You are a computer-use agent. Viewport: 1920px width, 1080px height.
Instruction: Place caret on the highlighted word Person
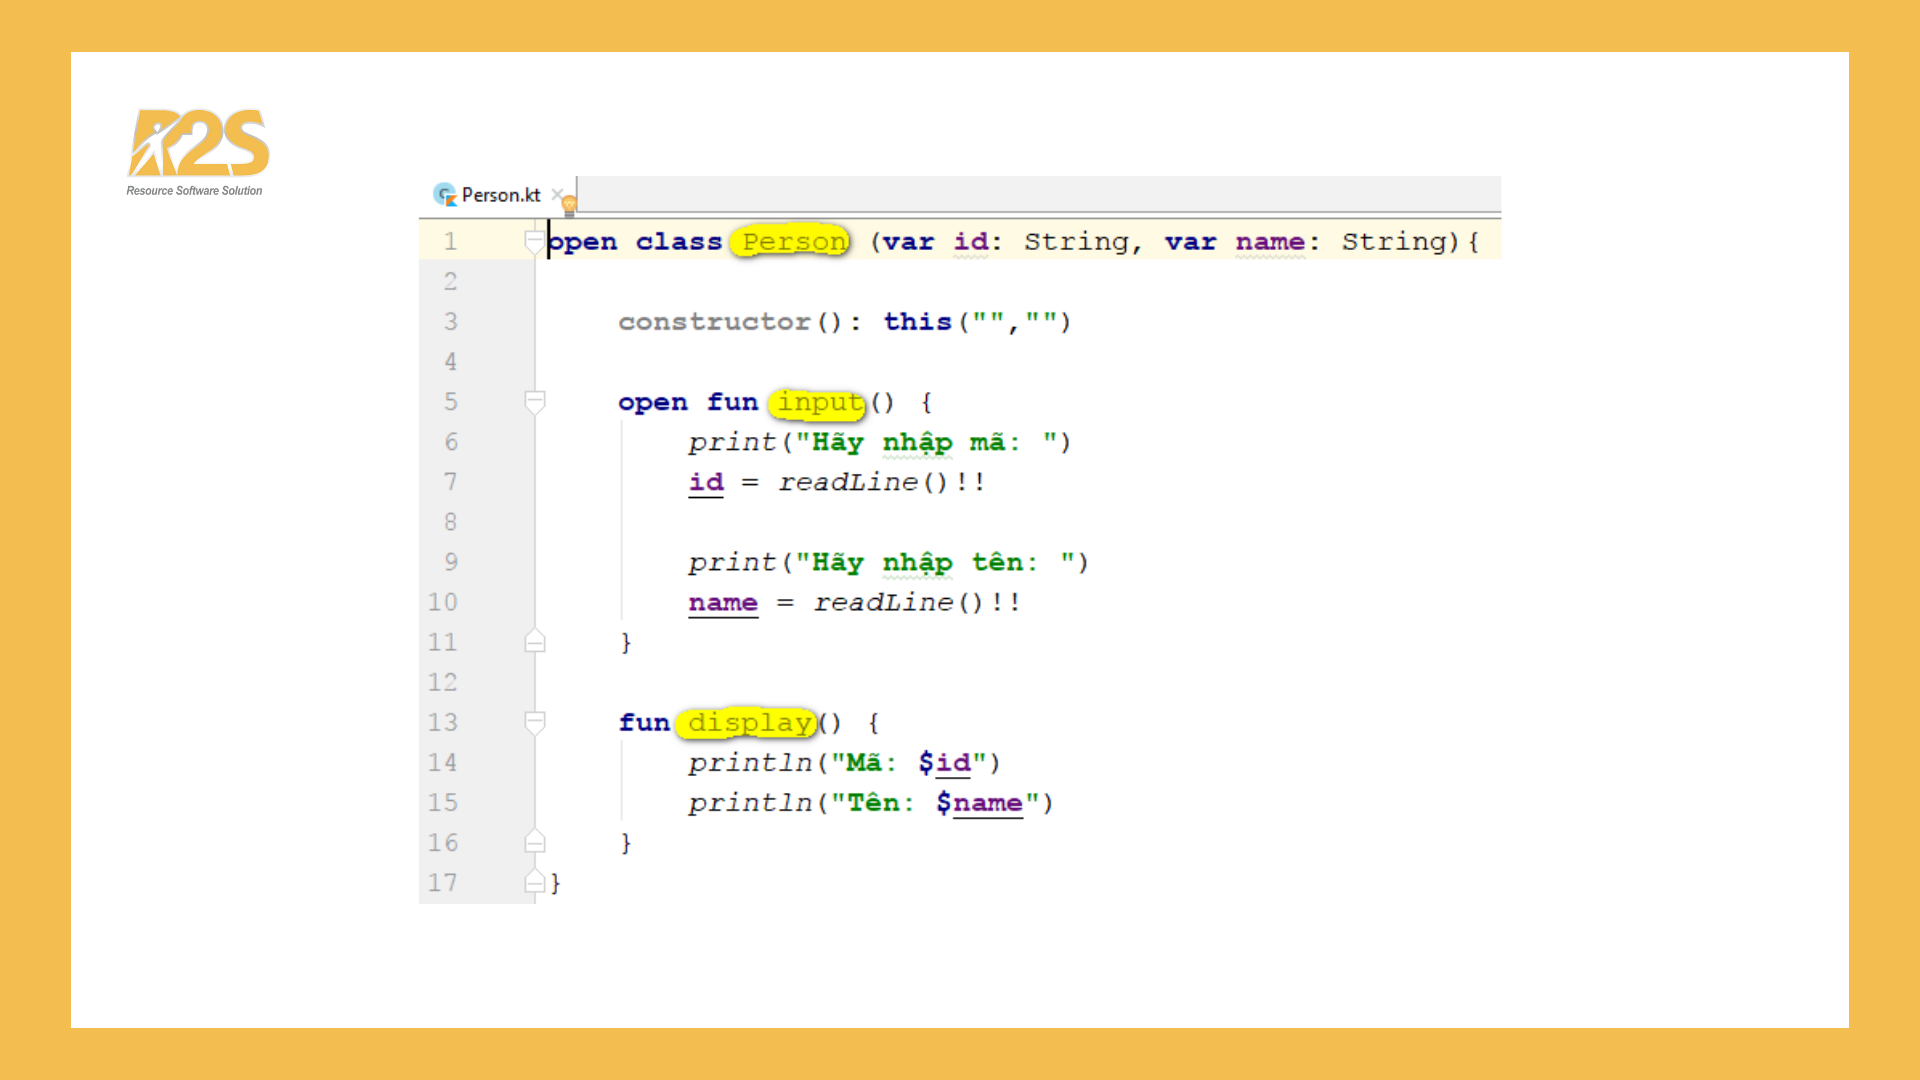(790, 241)
